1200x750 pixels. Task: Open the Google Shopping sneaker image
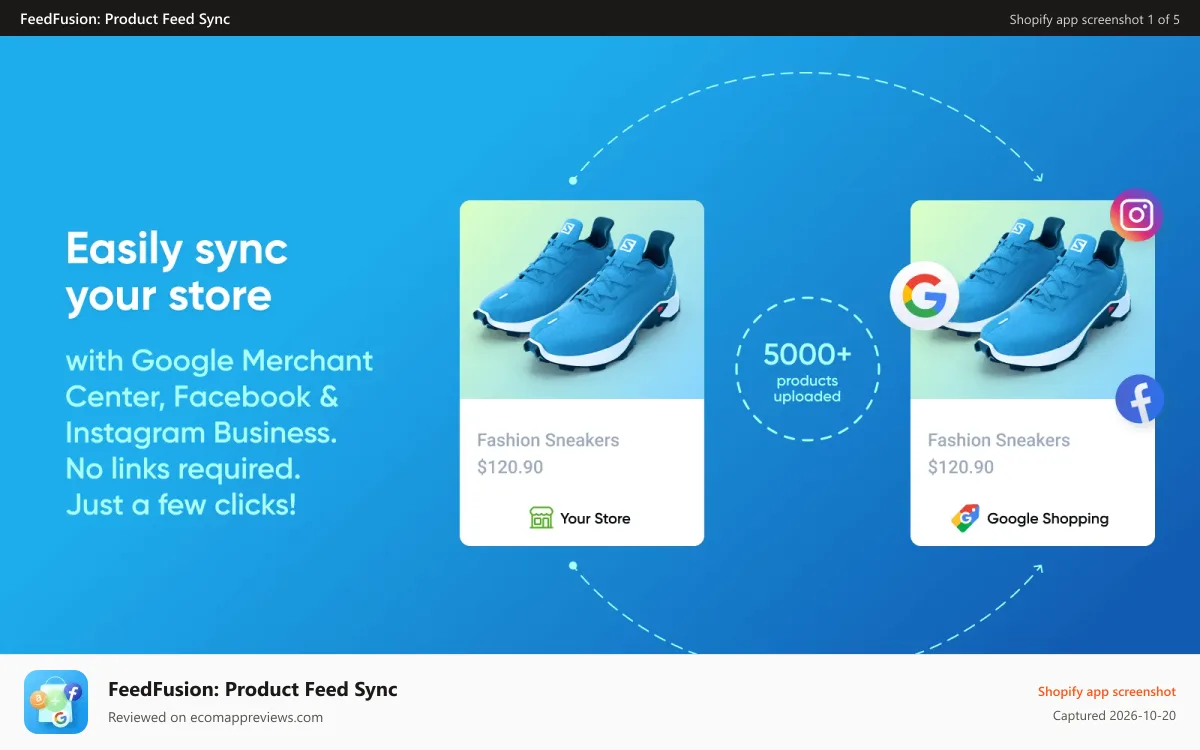1033,300
